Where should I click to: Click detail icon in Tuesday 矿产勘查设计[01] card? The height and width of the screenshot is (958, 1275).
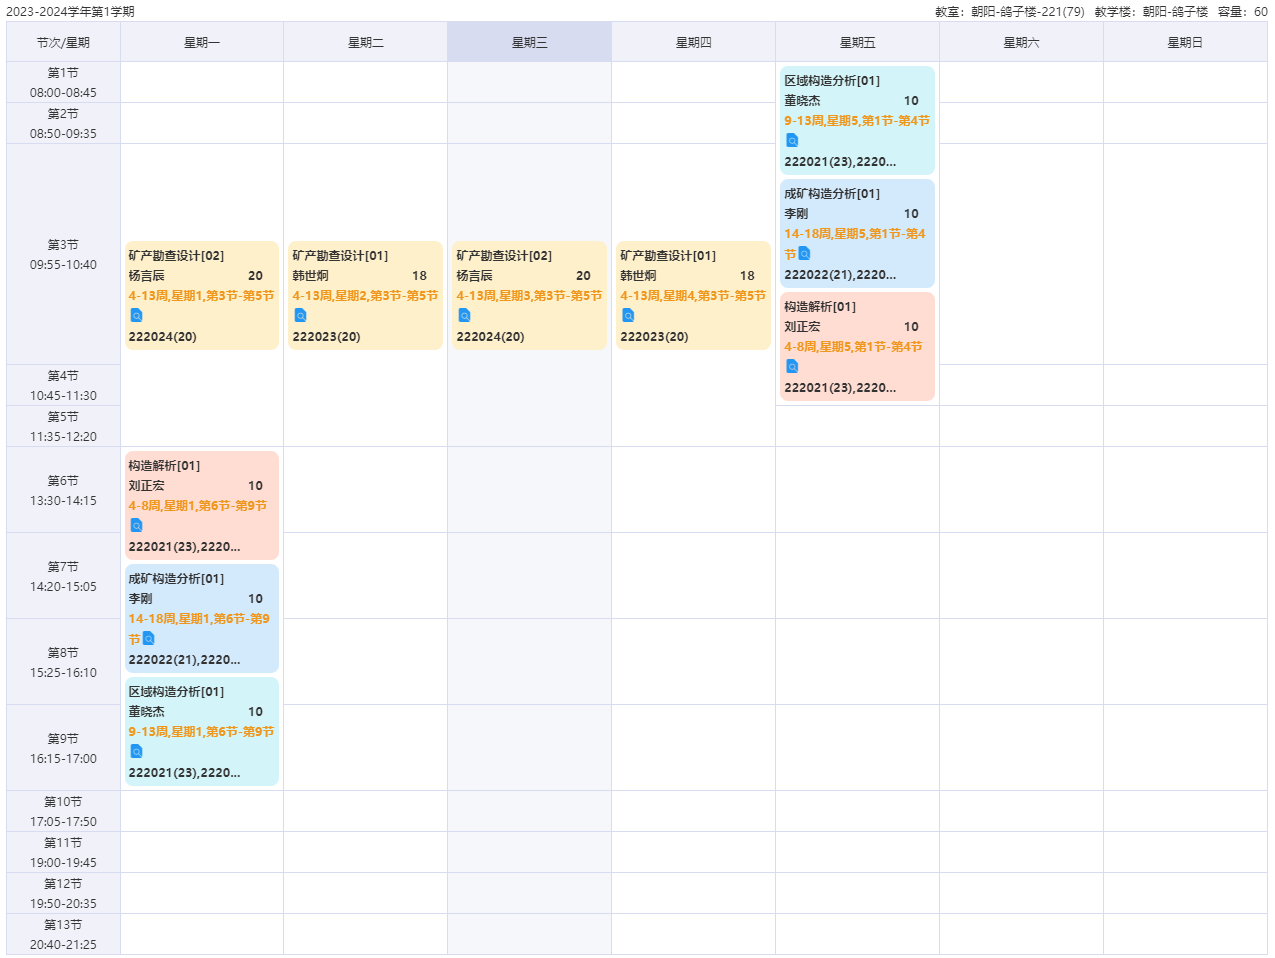(300, 316)
